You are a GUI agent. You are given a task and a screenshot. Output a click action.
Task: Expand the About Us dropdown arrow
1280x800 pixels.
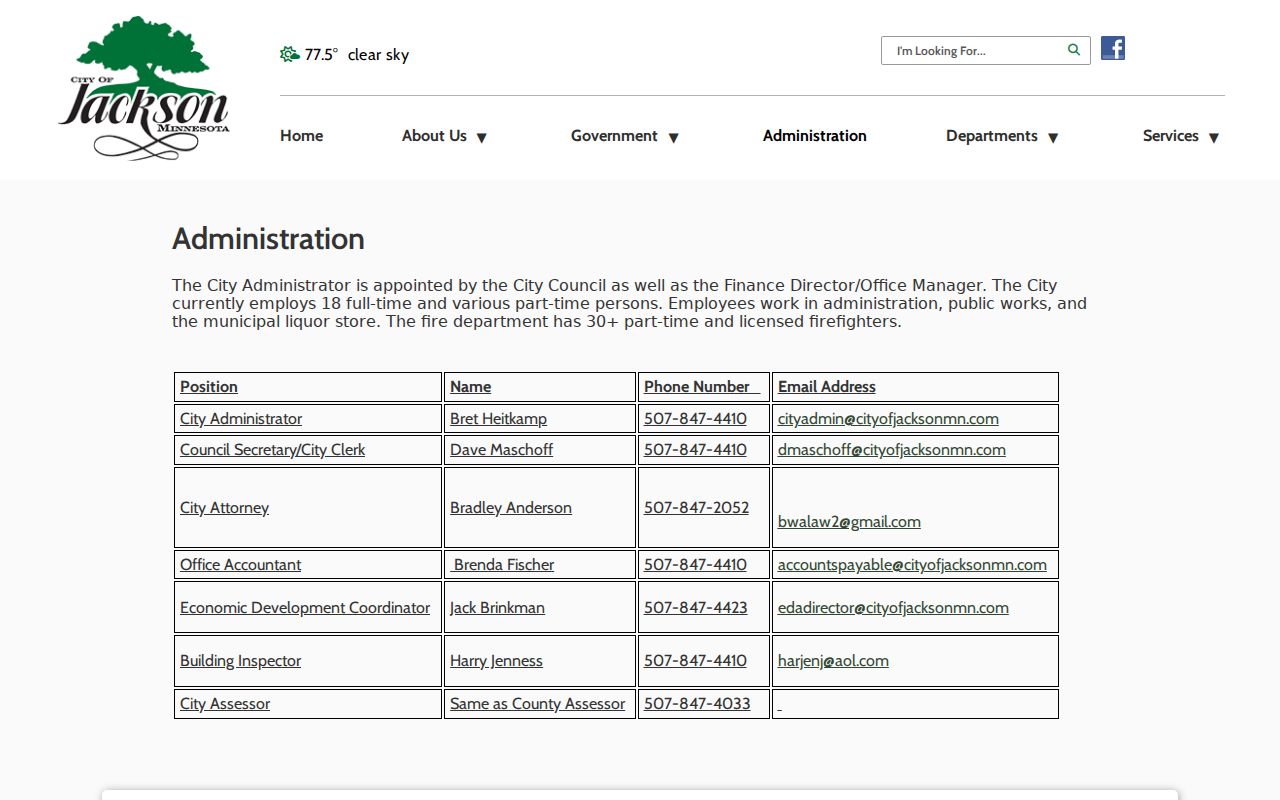(x=481, y=138)
